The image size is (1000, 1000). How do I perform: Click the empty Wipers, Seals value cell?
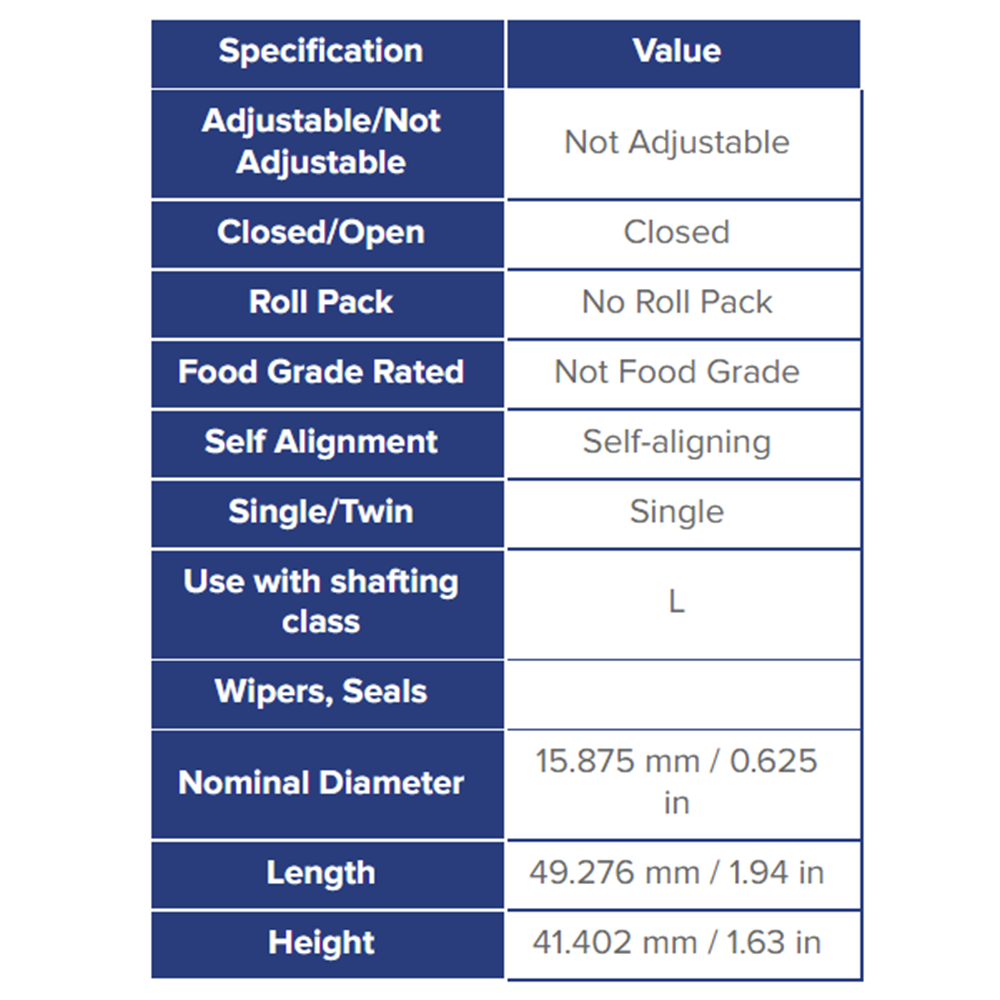click(x=684, y=695)
